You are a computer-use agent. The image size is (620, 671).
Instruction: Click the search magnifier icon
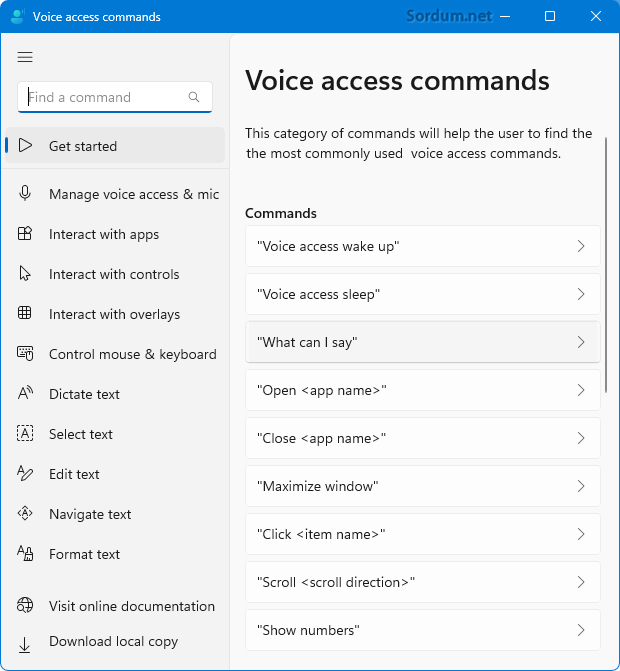point(194,97)
